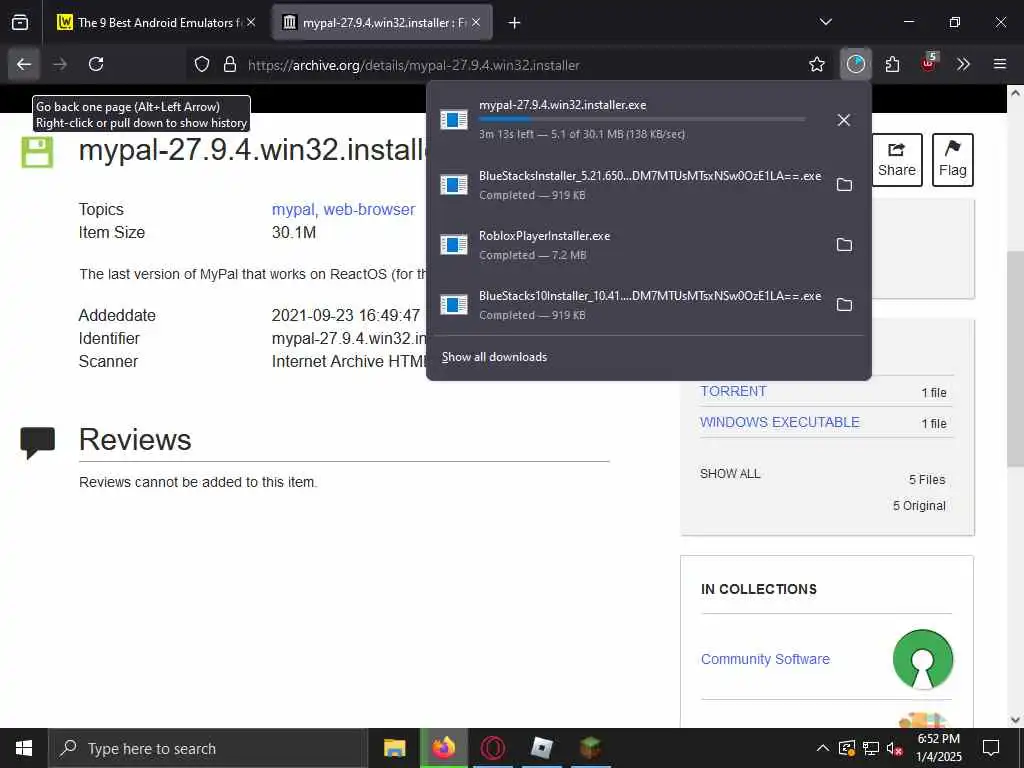The image size is (1024, 768).
Task: Show RobloxPlayerInstaller.exe in folder
Action: [844, 245]
